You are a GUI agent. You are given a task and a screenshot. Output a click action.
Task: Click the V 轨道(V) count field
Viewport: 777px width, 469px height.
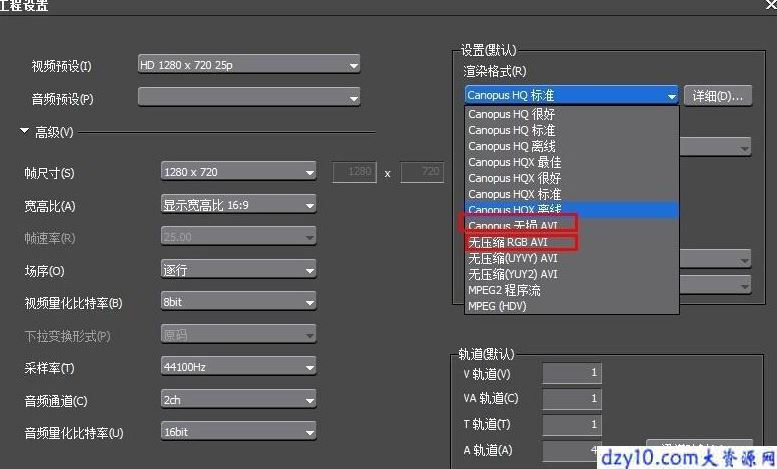(x=572, y=373)
